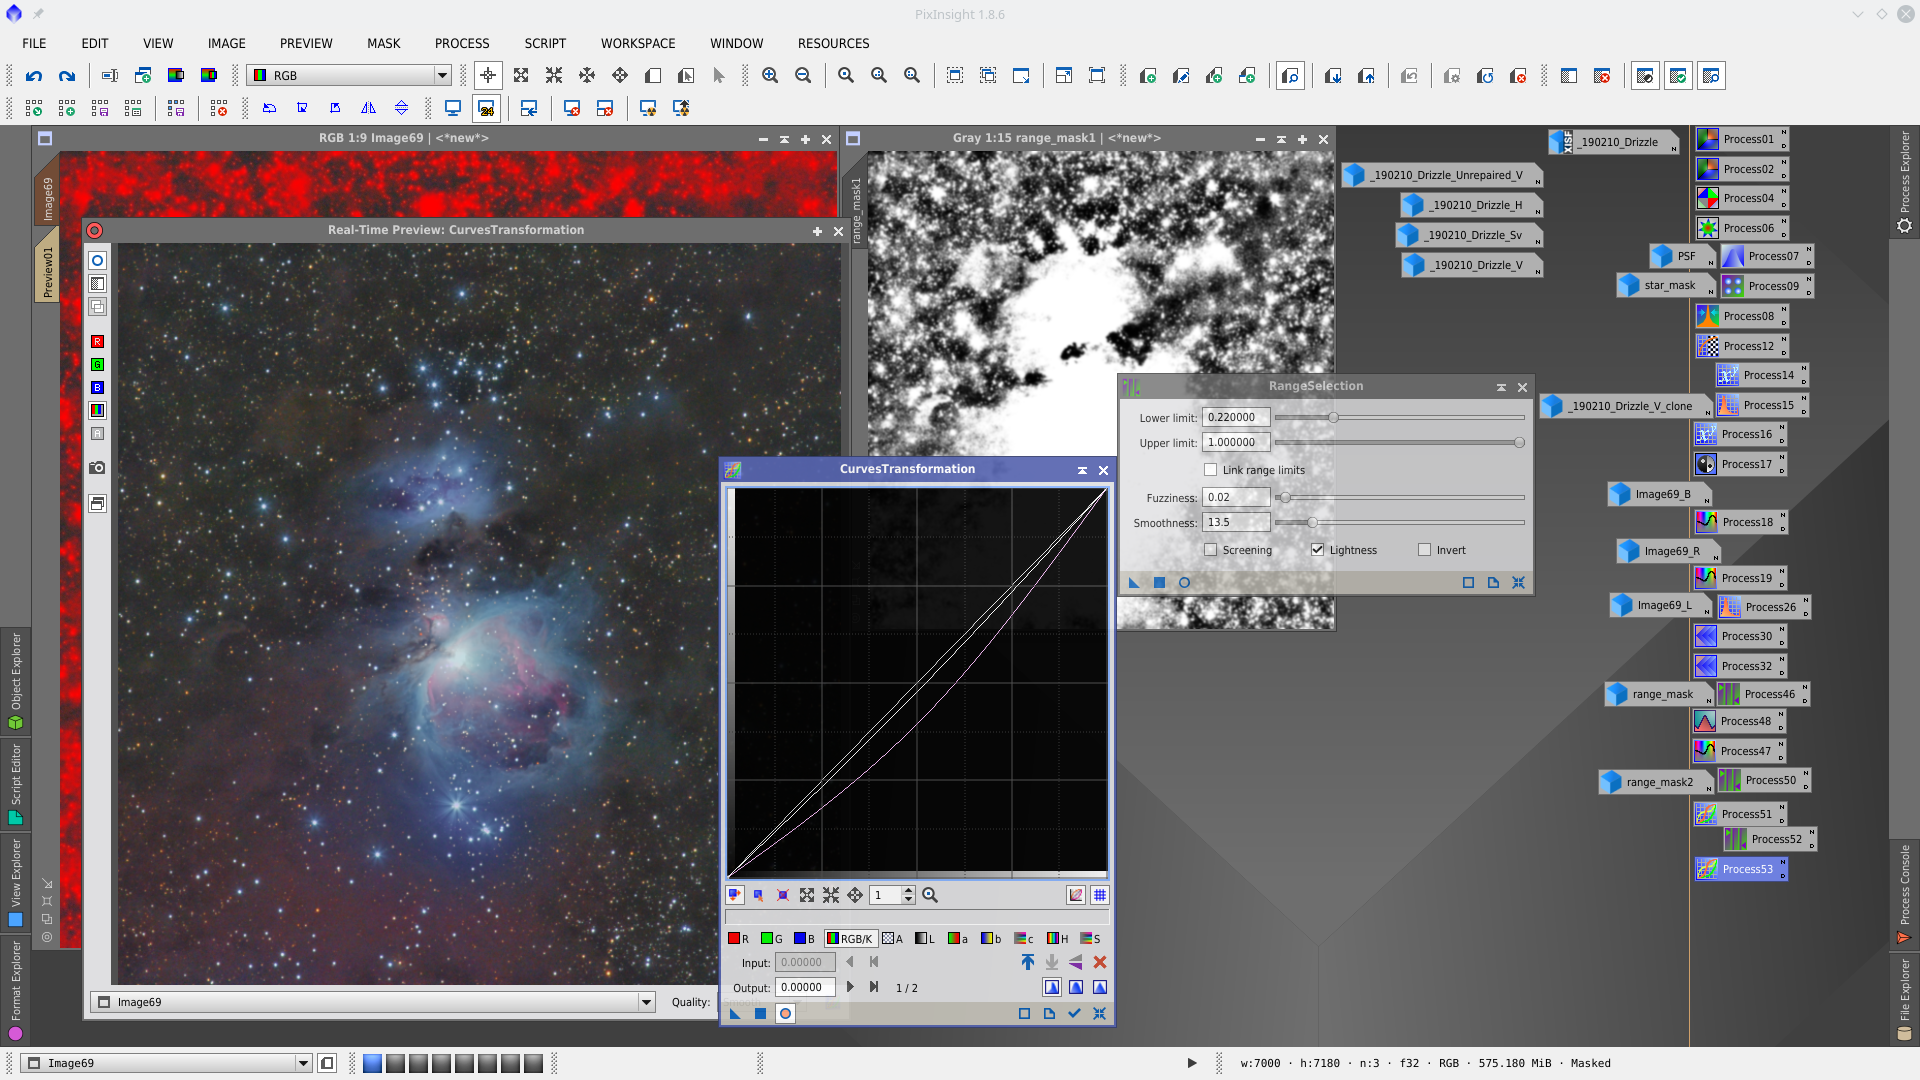This screenshot has width=1920, height=1080.
Task: Uncheck the Lightness checkbox
Action: click(1317, 550)
